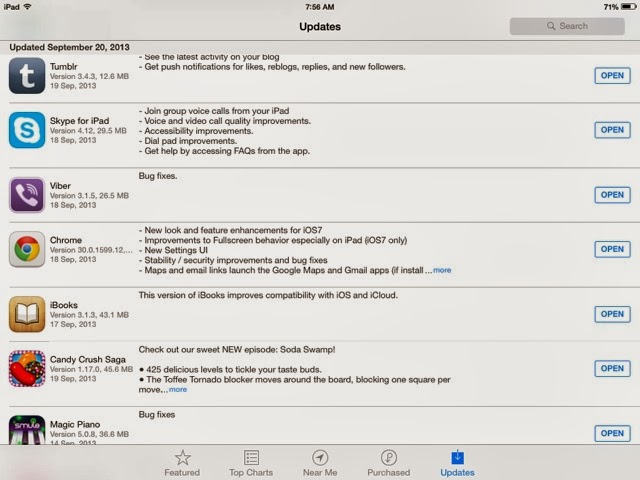This screenshot has height=480, width=640.
Task: Tap the search magnifier icon
Action: pos(551,26)
